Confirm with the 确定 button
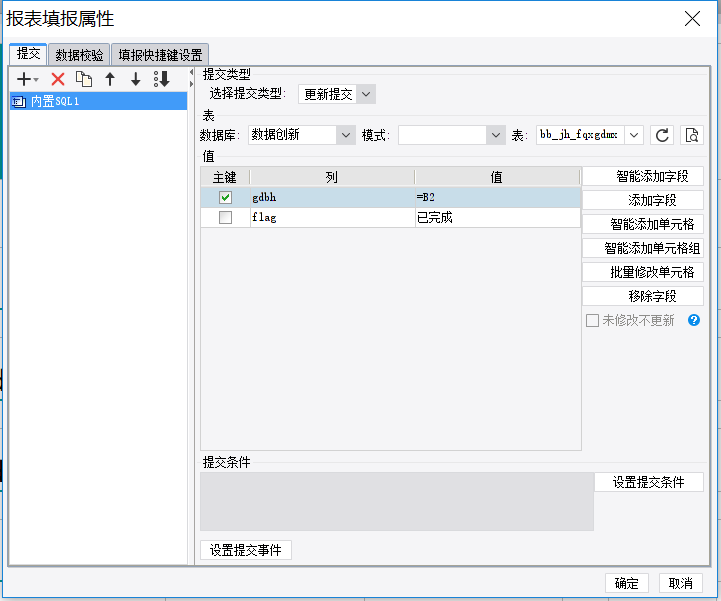The image size is (721, 601). (x=627, y=584)
